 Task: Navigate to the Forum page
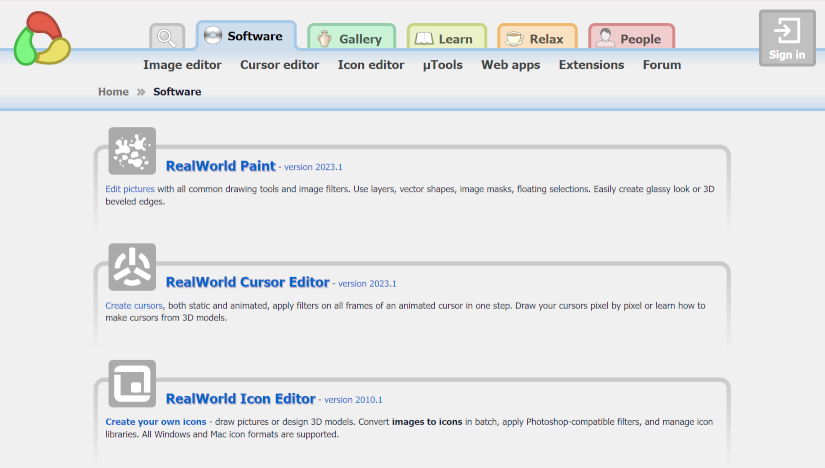[x=661, y=65]
